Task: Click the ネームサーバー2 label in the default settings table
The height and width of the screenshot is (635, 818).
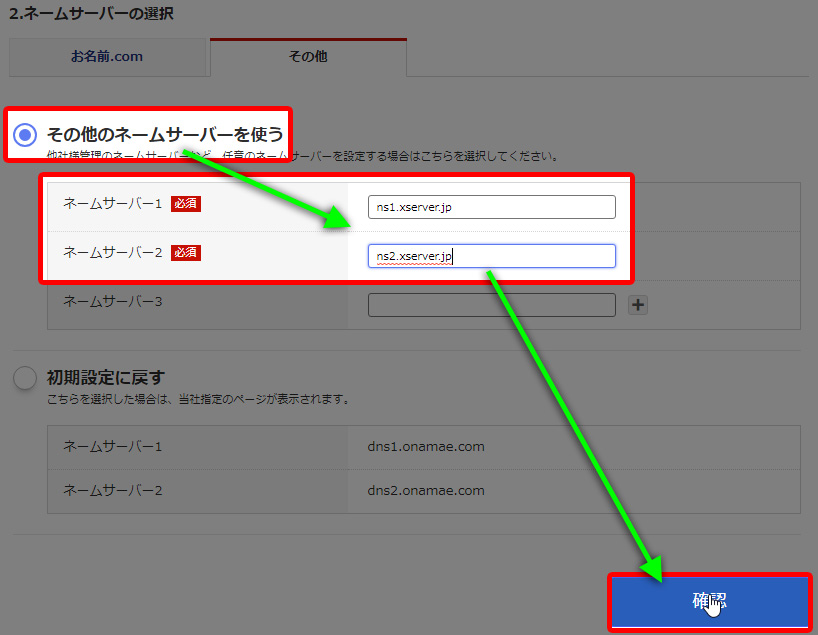Action: 112,491
